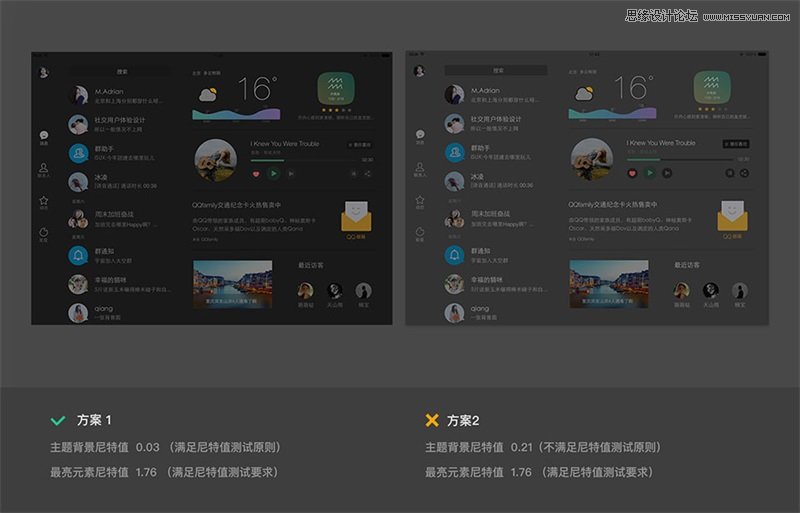Open messages tab icon in 方案2 mockup sidebar
This screenshot has width=800, height=513.
click(x=420, y=134)
